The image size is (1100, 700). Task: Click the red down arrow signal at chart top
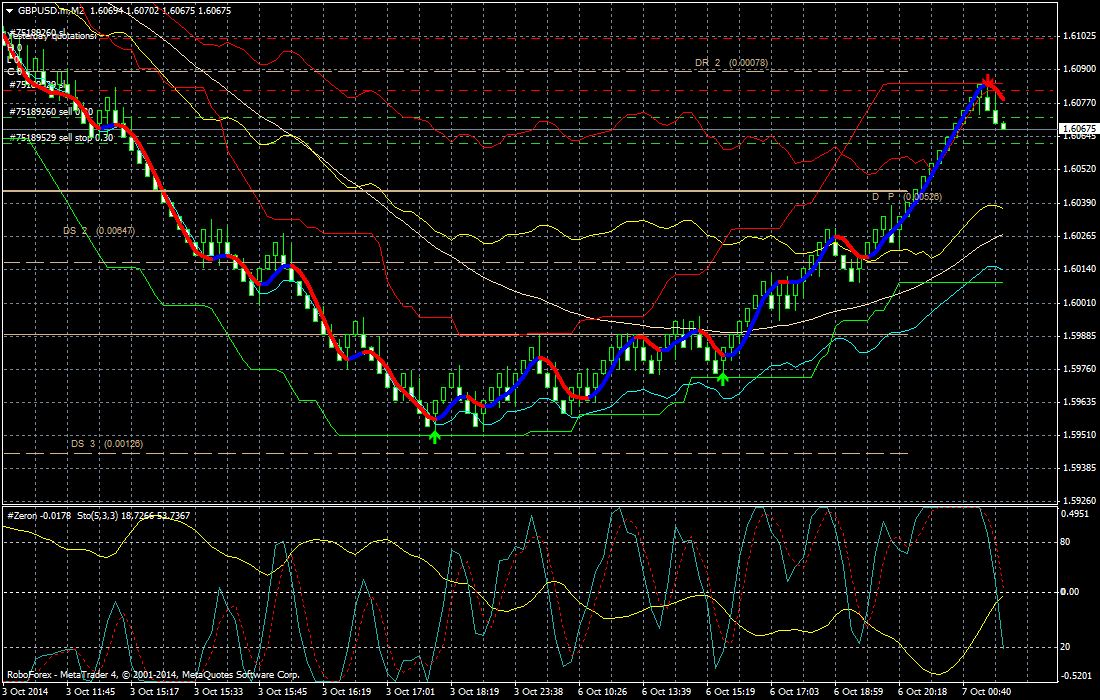click(988, 79)
